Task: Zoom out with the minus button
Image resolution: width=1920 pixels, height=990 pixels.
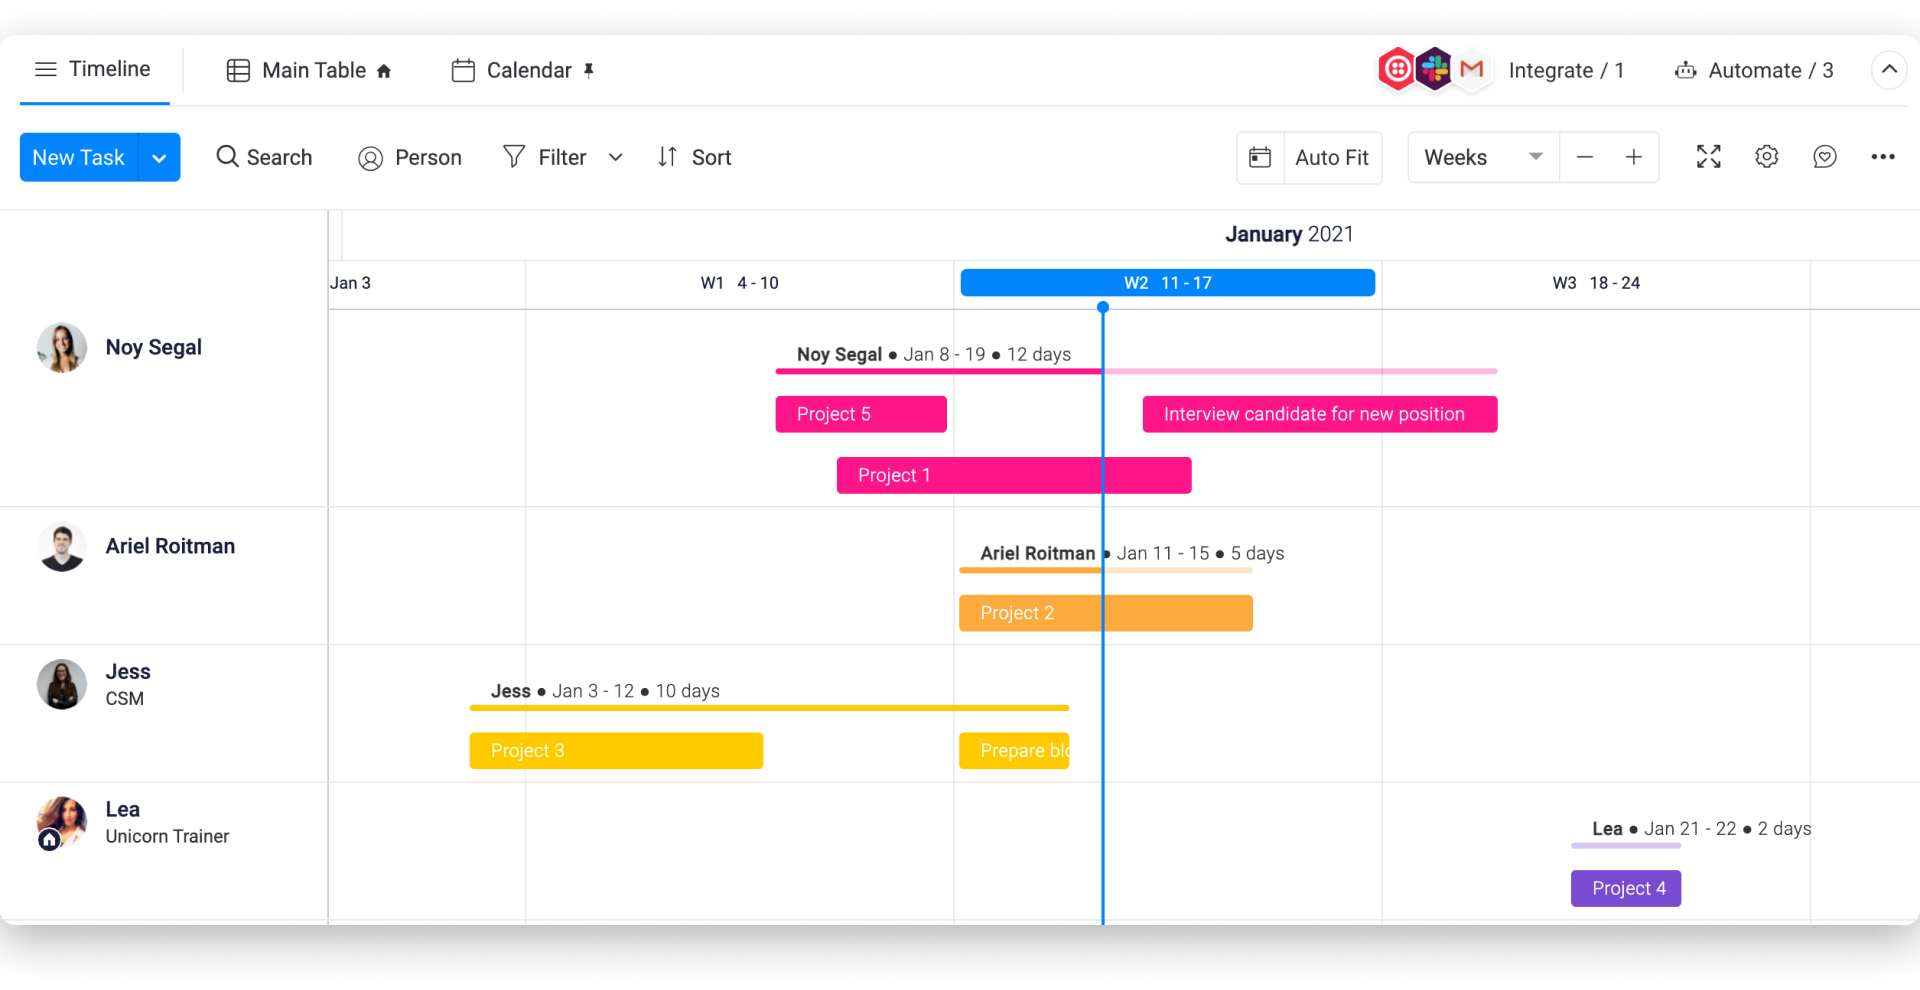Action: pos(1585,157)
